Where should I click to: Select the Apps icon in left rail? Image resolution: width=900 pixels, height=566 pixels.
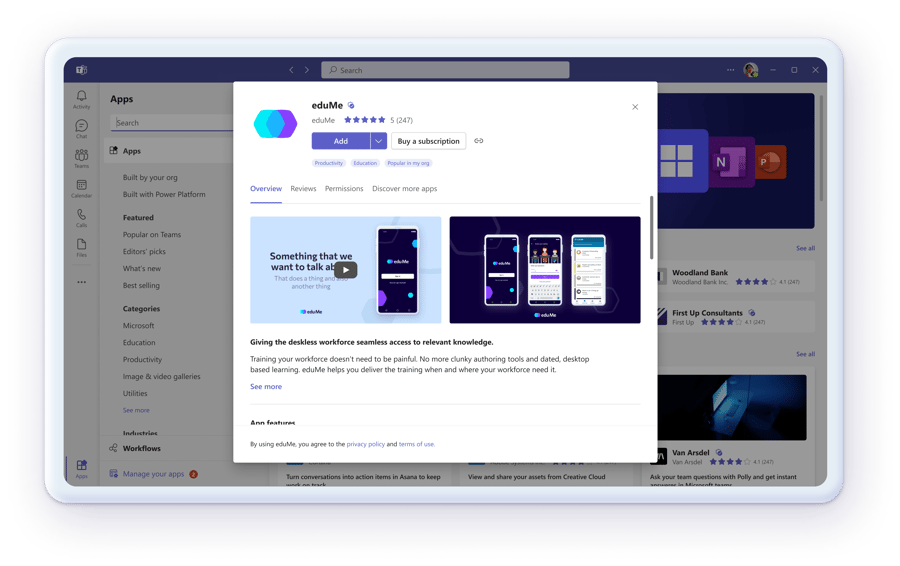pyautogui.click(x=82, y=468)
